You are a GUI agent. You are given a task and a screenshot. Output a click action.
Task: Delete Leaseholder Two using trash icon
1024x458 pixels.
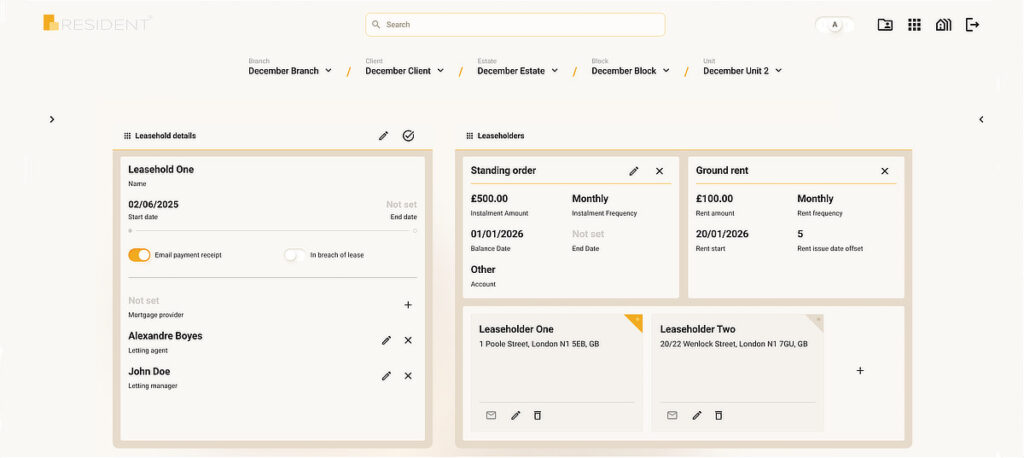click(718, 415)
